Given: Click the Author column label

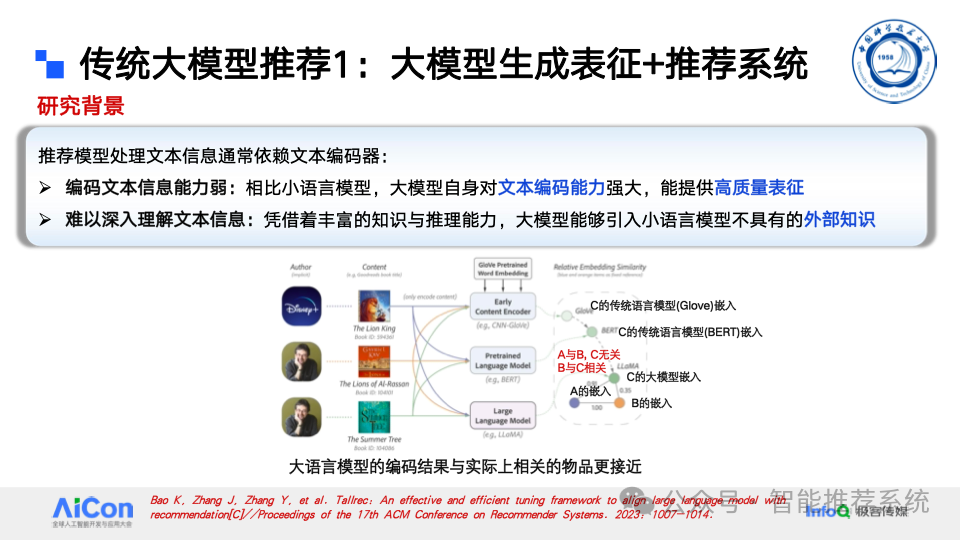Looking at the screenshot, I should [x=301, y=267].
